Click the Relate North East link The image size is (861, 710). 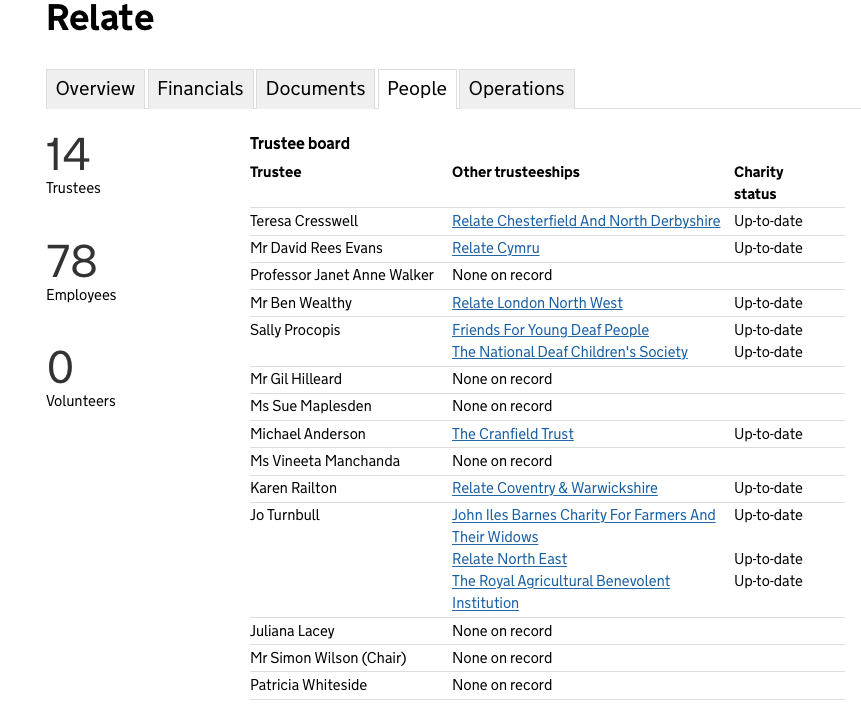509,559
